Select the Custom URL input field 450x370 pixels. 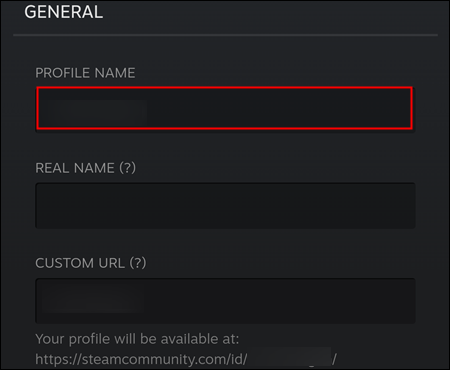[225, 301]
